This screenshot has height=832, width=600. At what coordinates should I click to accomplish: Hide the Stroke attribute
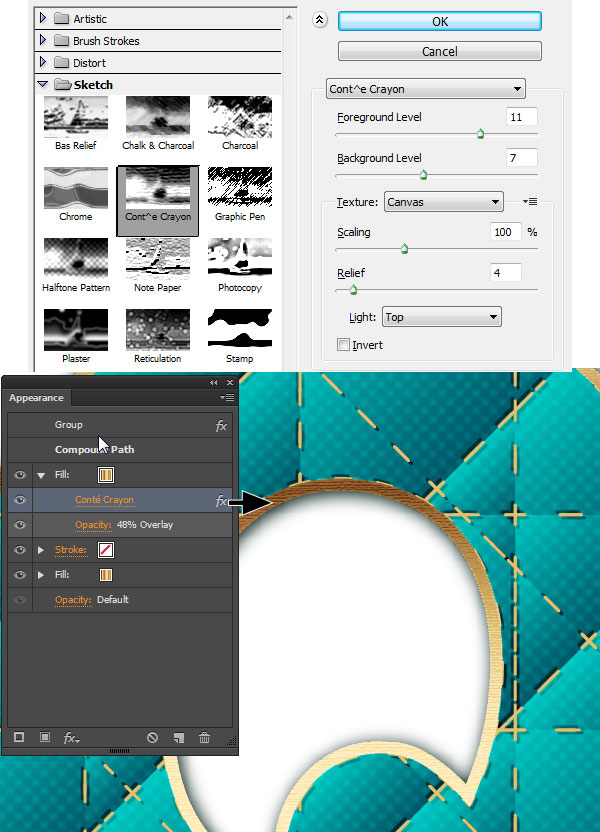pyautogui.click(x=20, y=550)
